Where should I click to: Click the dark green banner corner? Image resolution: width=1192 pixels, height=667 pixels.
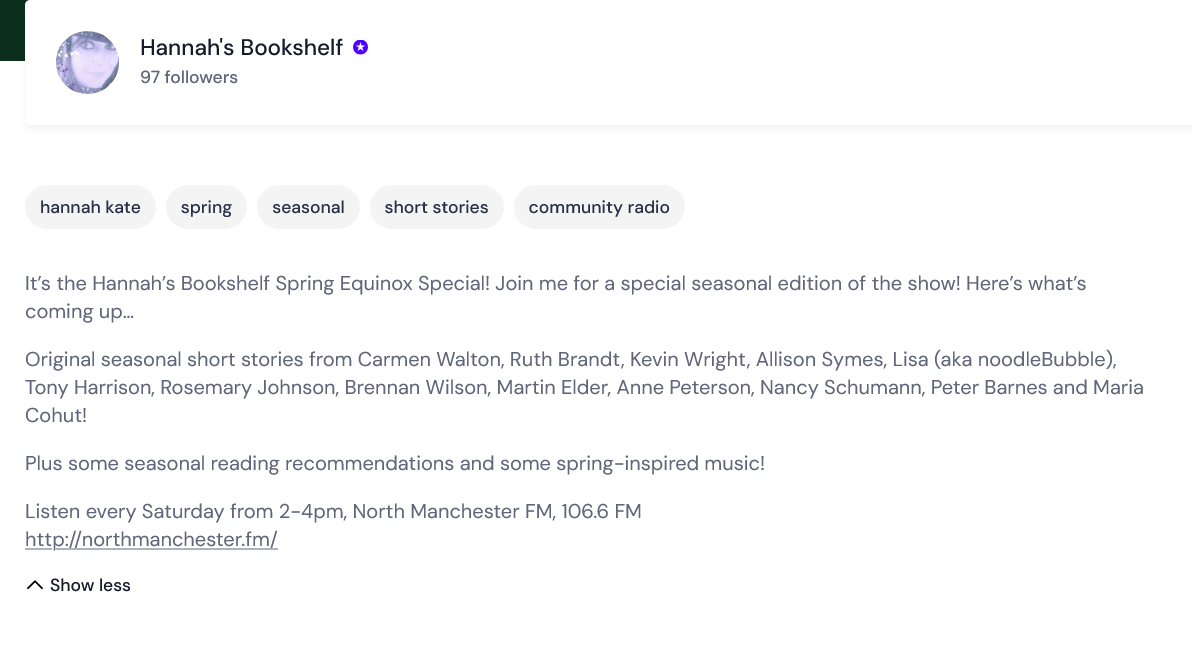coord(11,30)
